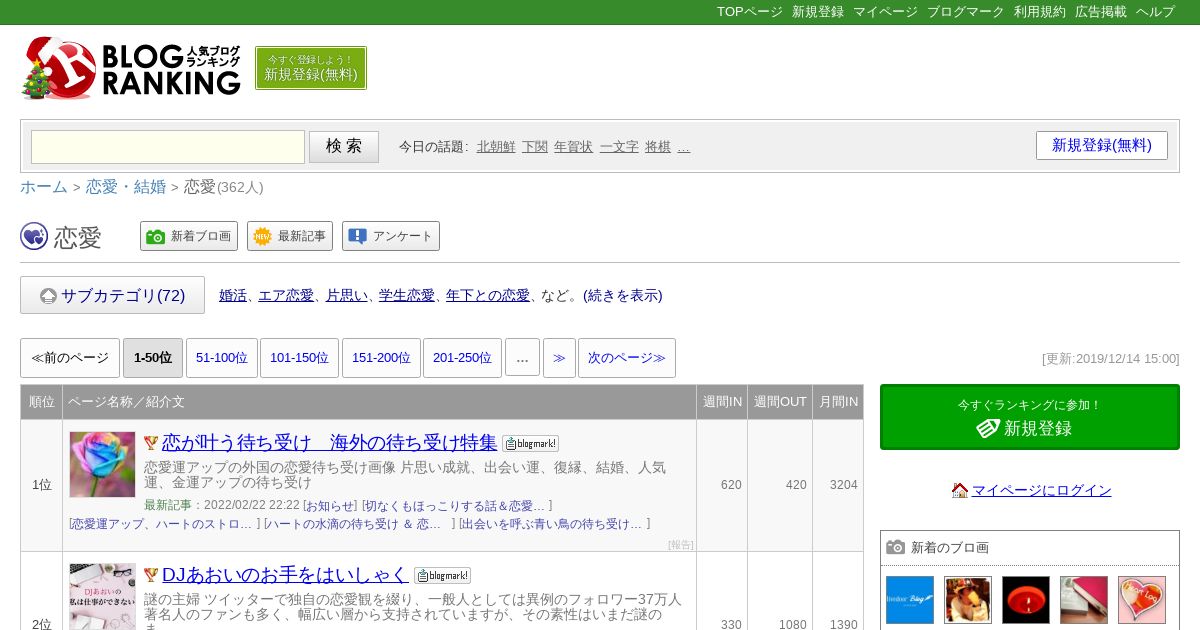Image resolution: width=1200 pixels, height=630 pixels.
Task: Click the home icon beside マイページにログイン
Action: click(960, 490)
